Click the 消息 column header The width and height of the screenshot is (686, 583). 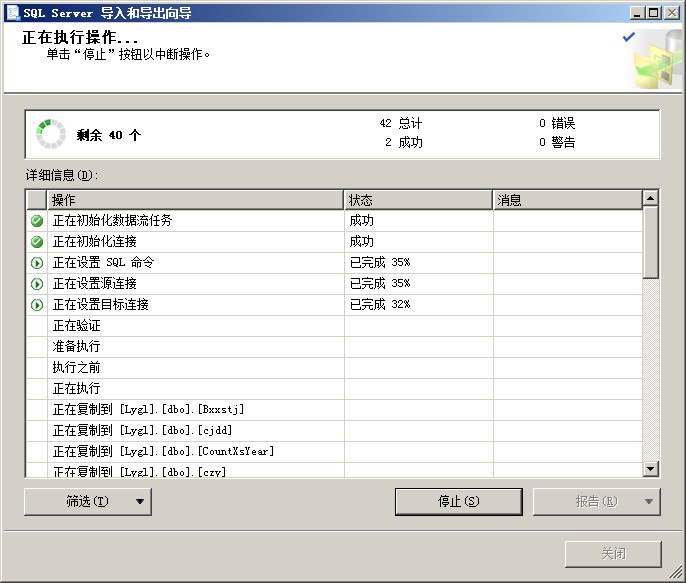(567, 200)
